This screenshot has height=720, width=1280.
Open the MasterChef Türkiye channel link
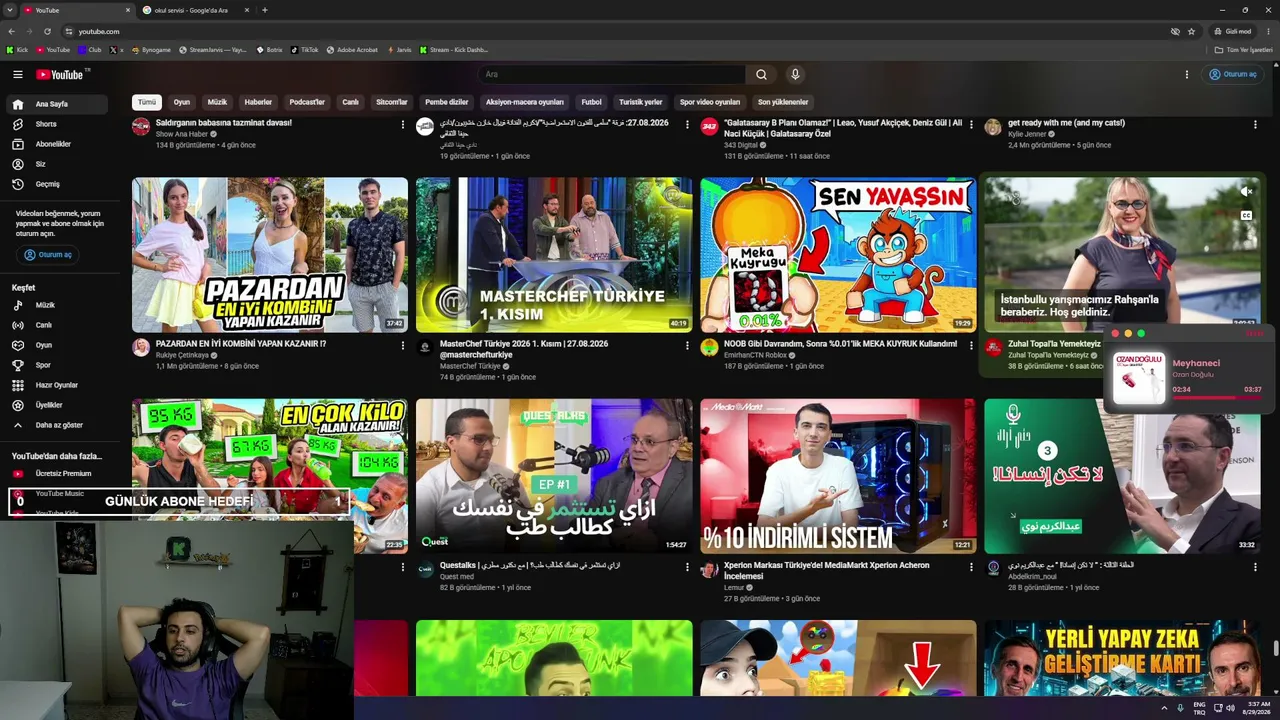click(x=470, y=366)
